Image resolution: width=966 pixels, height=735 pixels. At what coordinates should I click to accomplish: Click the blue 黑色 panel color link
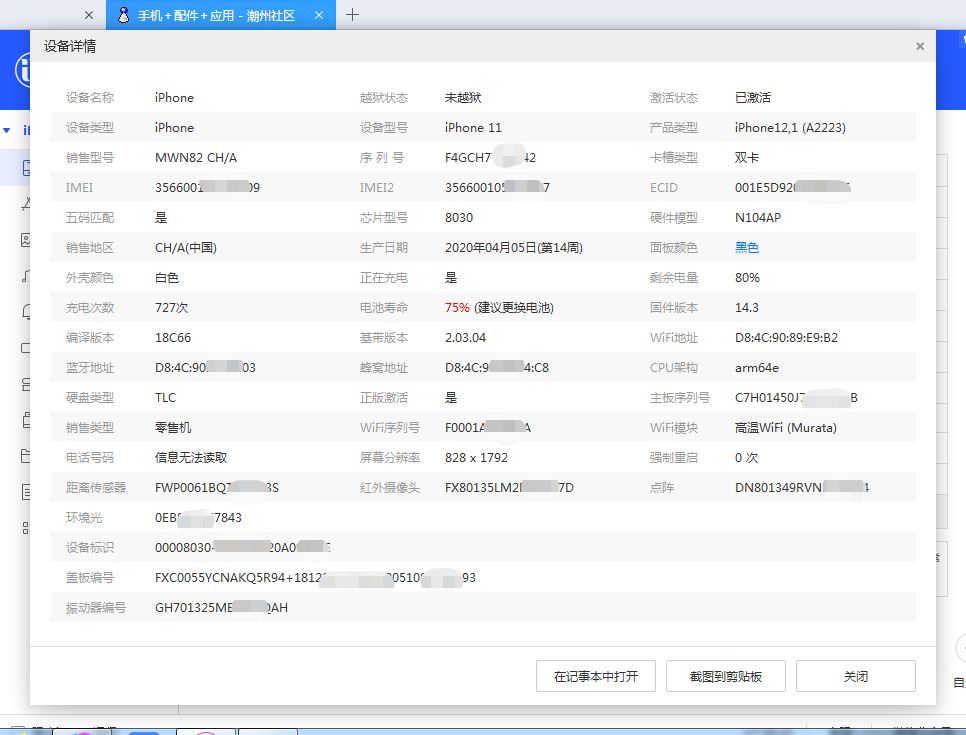[x=747, y=248]
